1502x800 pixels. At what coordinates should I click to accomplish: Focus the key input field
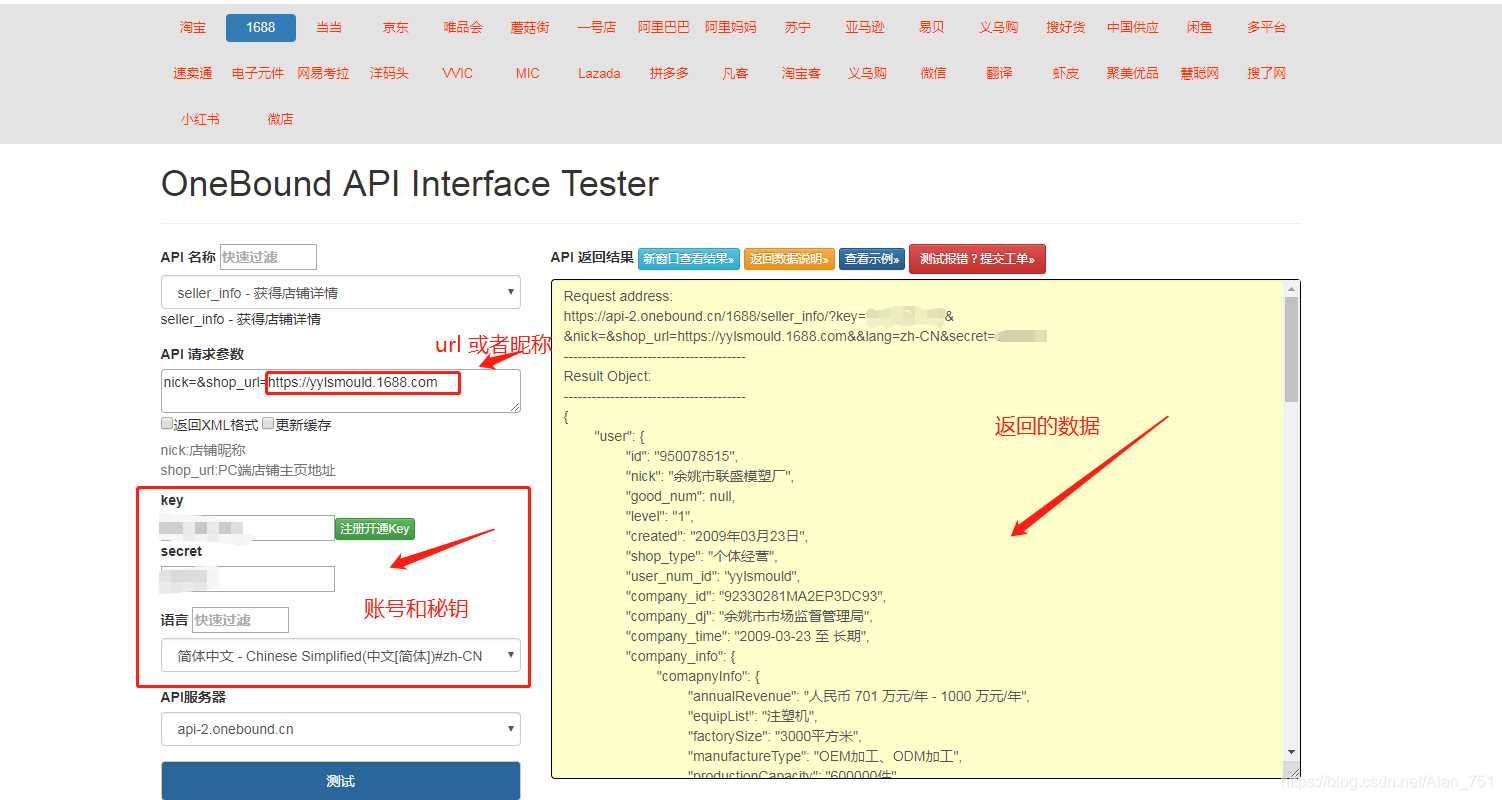(248, 528)
